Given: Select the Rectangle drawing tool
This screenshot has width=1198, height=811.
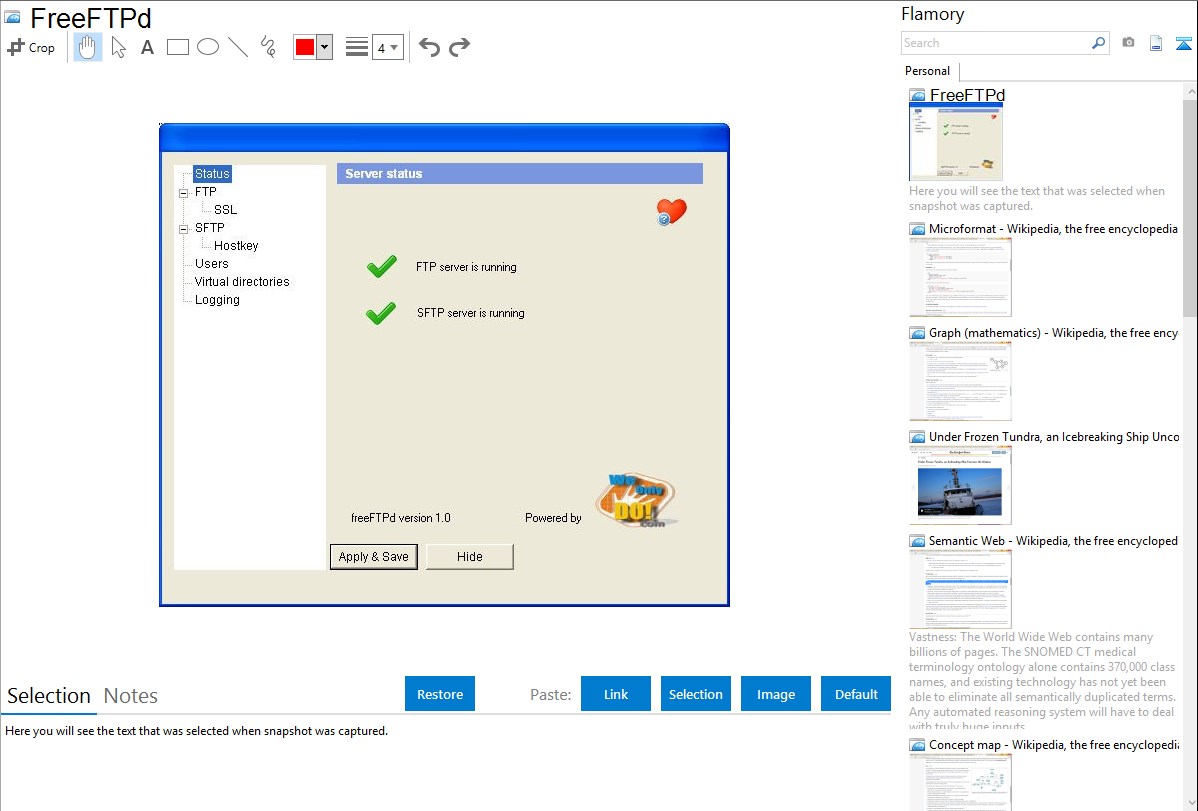Looking at the screenshot, I should [x=178, y=47].
